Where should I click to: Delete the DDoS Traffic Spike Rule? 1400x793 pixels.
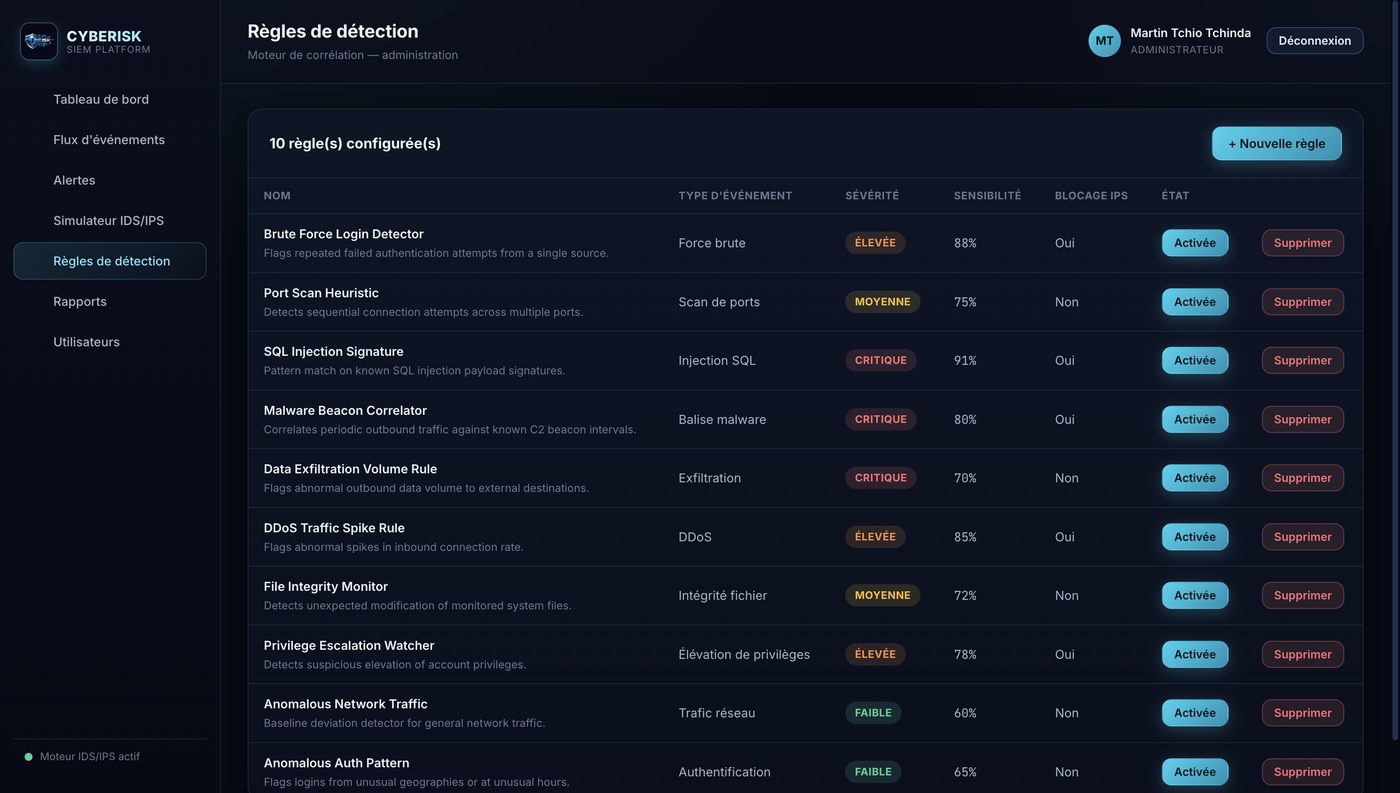tap(1303, 537)
